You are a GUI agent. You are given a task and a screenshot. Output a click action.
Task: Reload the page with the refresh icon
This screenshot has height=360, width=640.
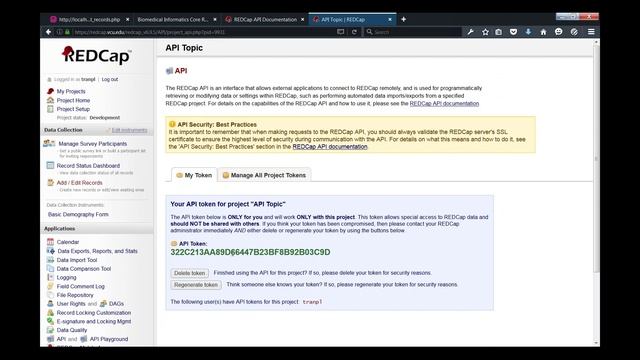pos(354,32)
